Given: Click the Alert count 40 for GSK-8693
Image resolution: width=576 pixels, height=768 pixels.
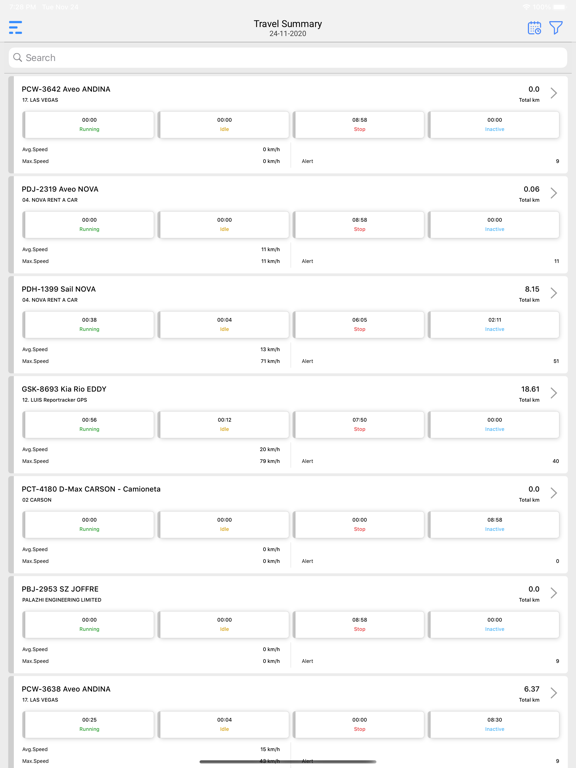Looking at the screenshot, I should [556, 461].
